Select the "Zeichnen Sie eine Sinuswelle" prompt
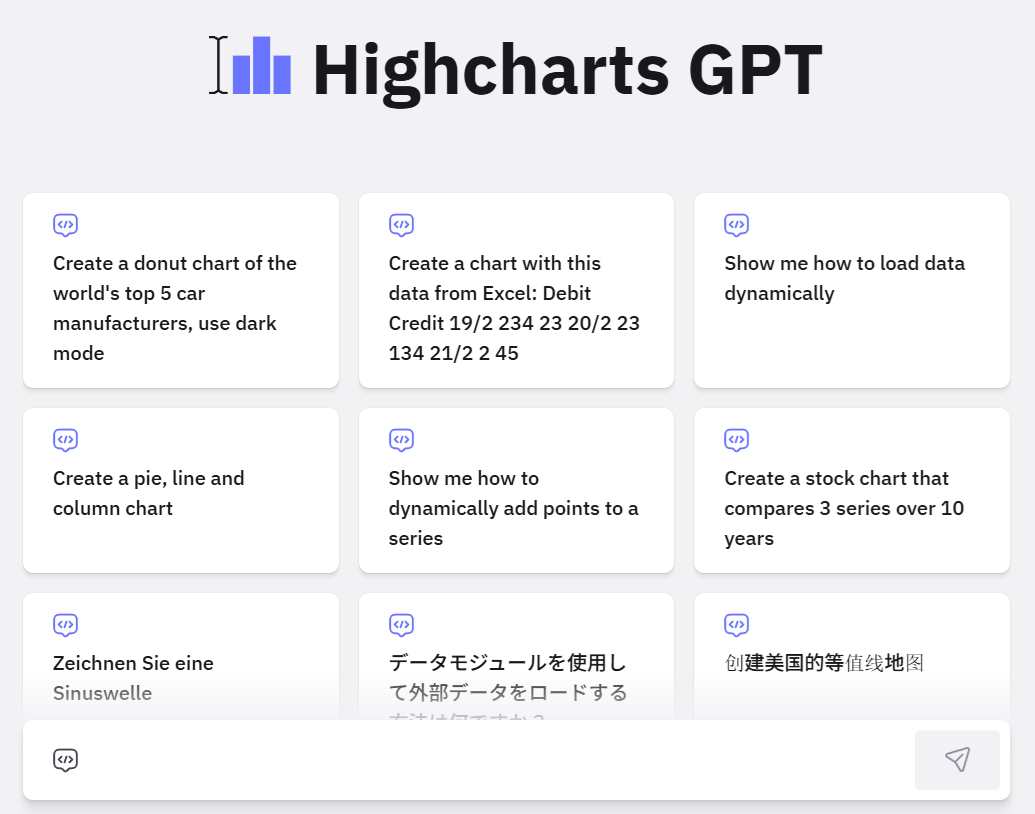The width and height of the screenshot is (1035, 814). click(x=133, y=677)
